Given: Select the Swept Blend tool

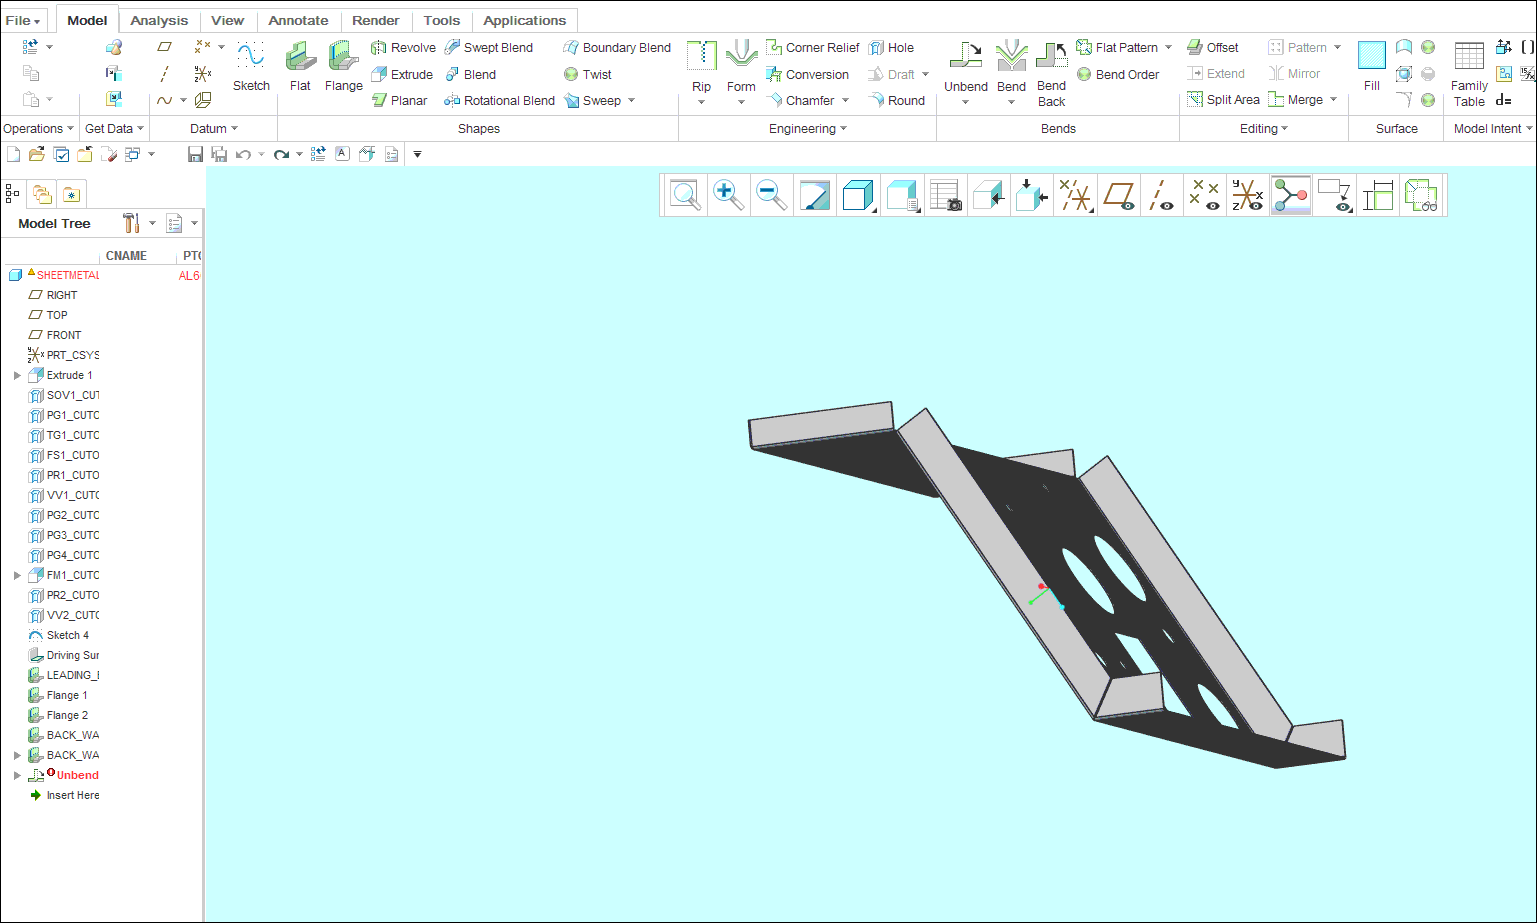Looking at the screenshot, I should [x=489, y=47].
